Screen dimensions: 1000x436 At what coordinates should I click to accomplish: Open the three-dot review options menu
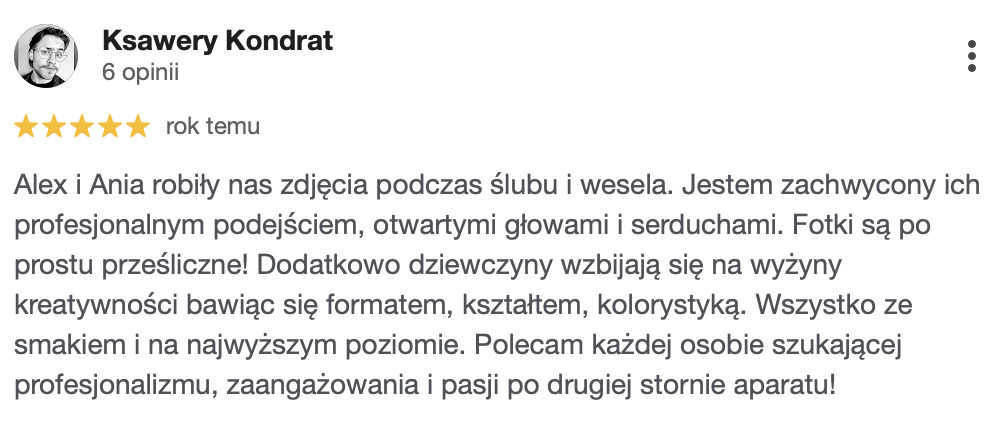[971, 56]
